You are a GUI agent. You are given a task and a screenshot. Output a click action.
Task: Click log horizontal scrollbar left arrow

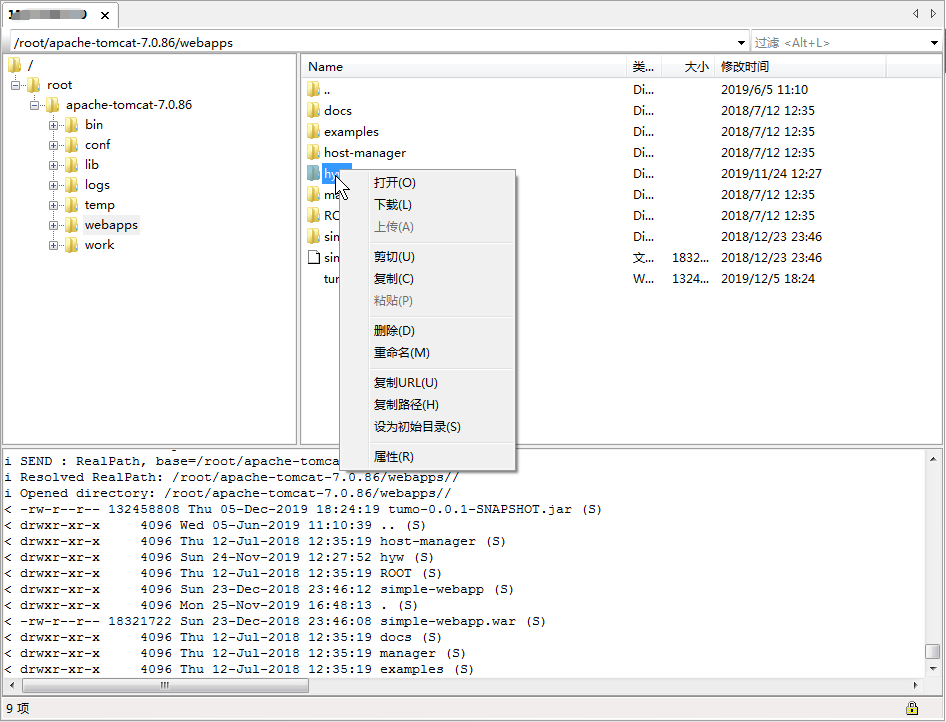pyautogui.click(x=11, y=685)
